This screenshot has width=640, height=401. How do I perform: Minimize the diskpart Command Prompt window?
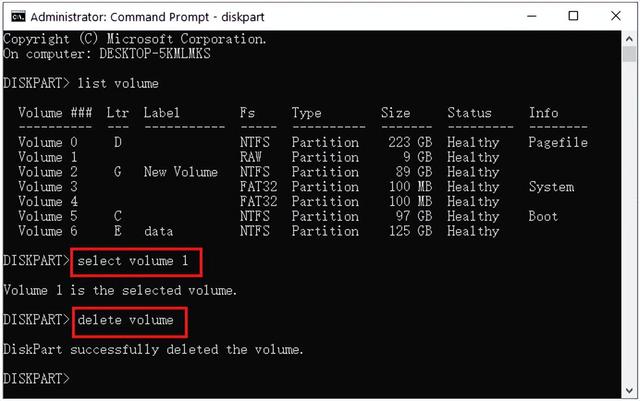point(532,16)
